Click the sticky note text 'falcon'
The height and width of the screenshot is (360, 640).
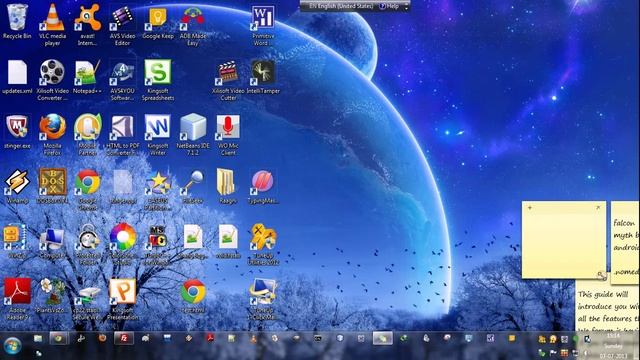pos(624,223)
